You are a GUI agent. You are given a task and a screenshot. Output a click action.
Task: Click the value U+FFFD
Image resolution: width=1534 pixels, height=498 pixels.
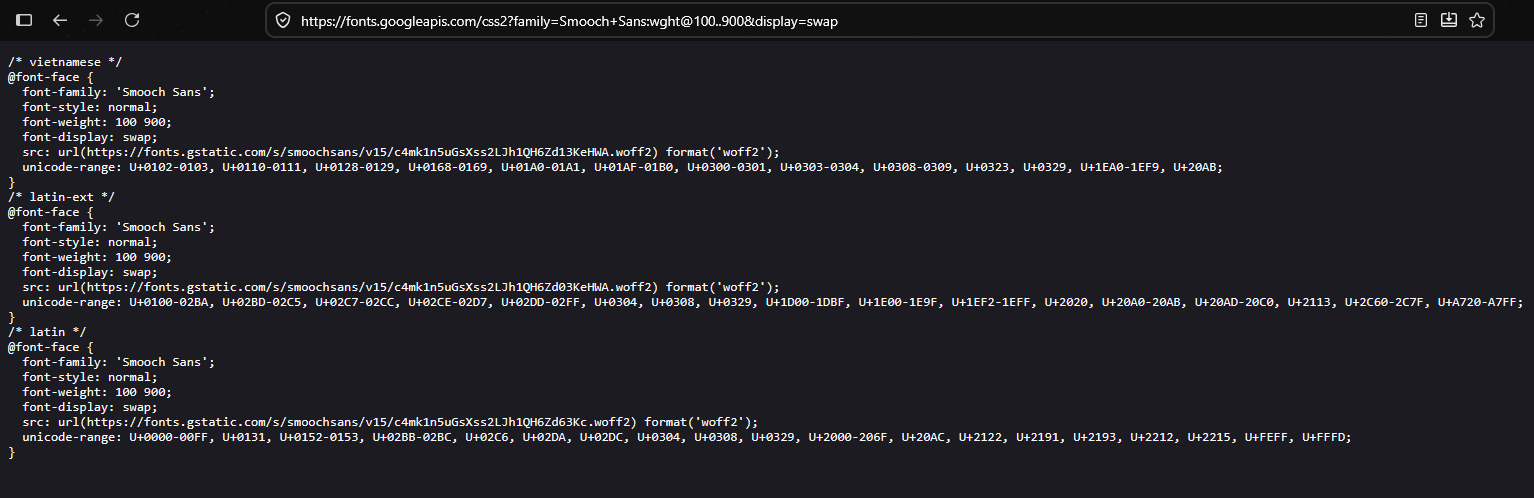coord(1325,437)
